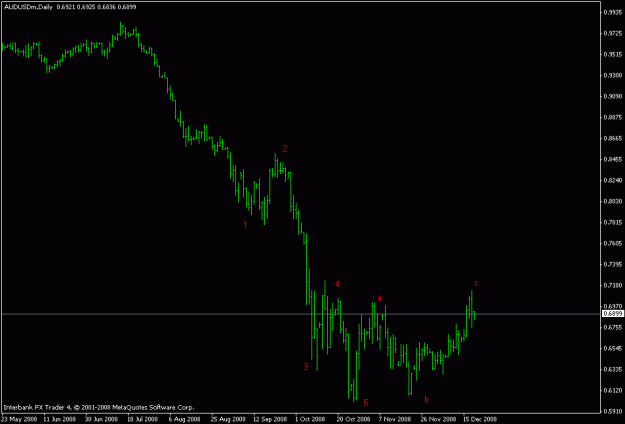Click the 0.6120 price axis label
625x424 pixels.
coord(613,391)
